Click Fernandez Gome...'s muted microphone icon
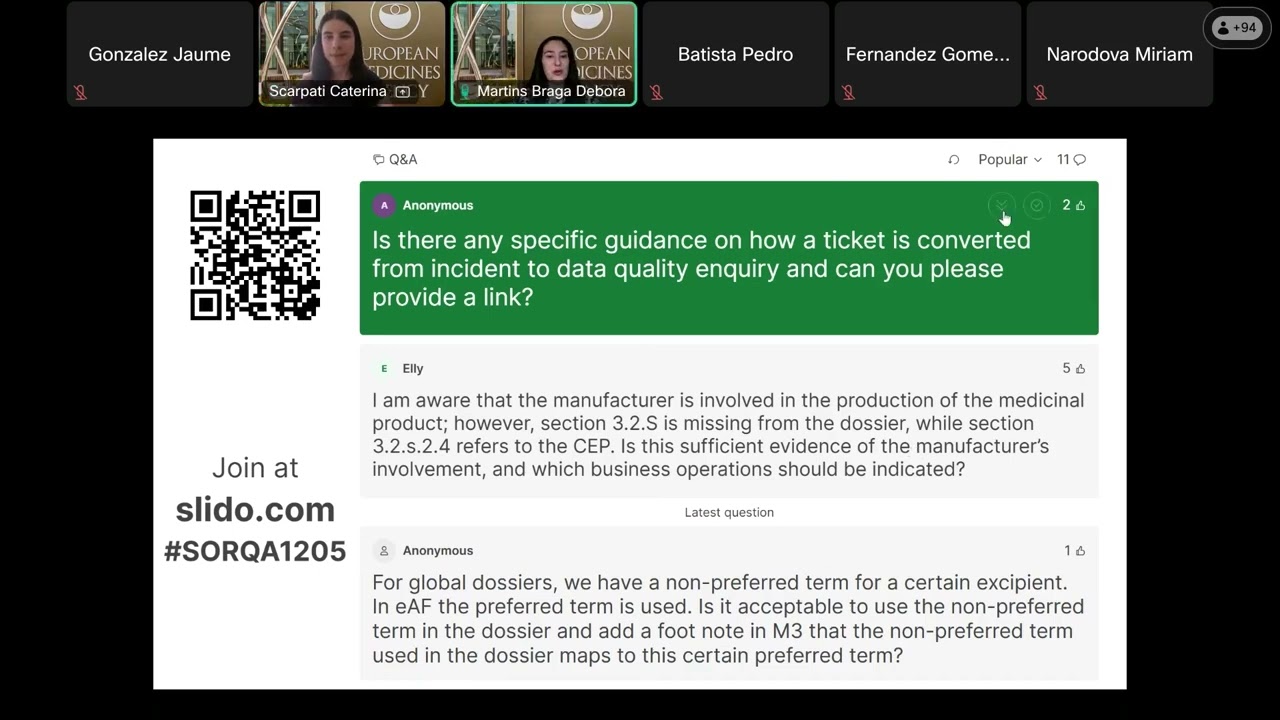Image resolution: width=1280 pixels, height=720 pixels. point(848,92)
